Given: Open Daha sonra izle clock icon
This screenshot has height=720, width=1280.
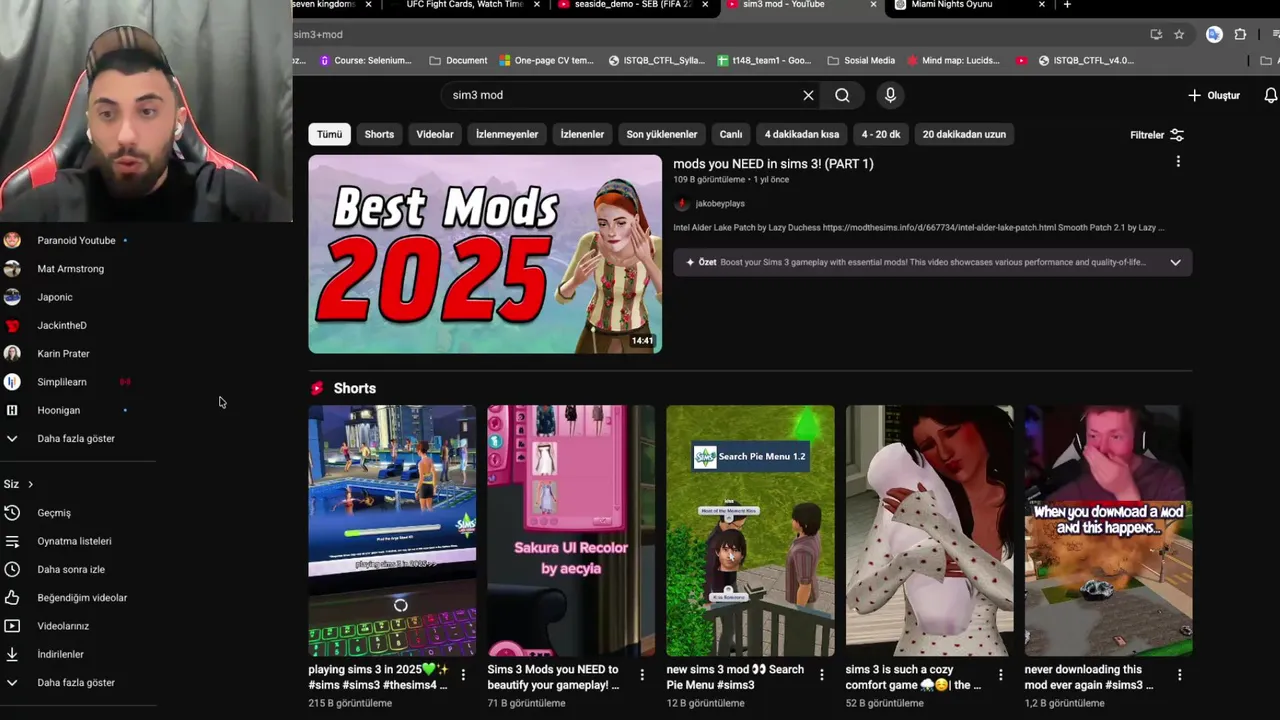Looking at the screenshot, I should coord(12,569).
